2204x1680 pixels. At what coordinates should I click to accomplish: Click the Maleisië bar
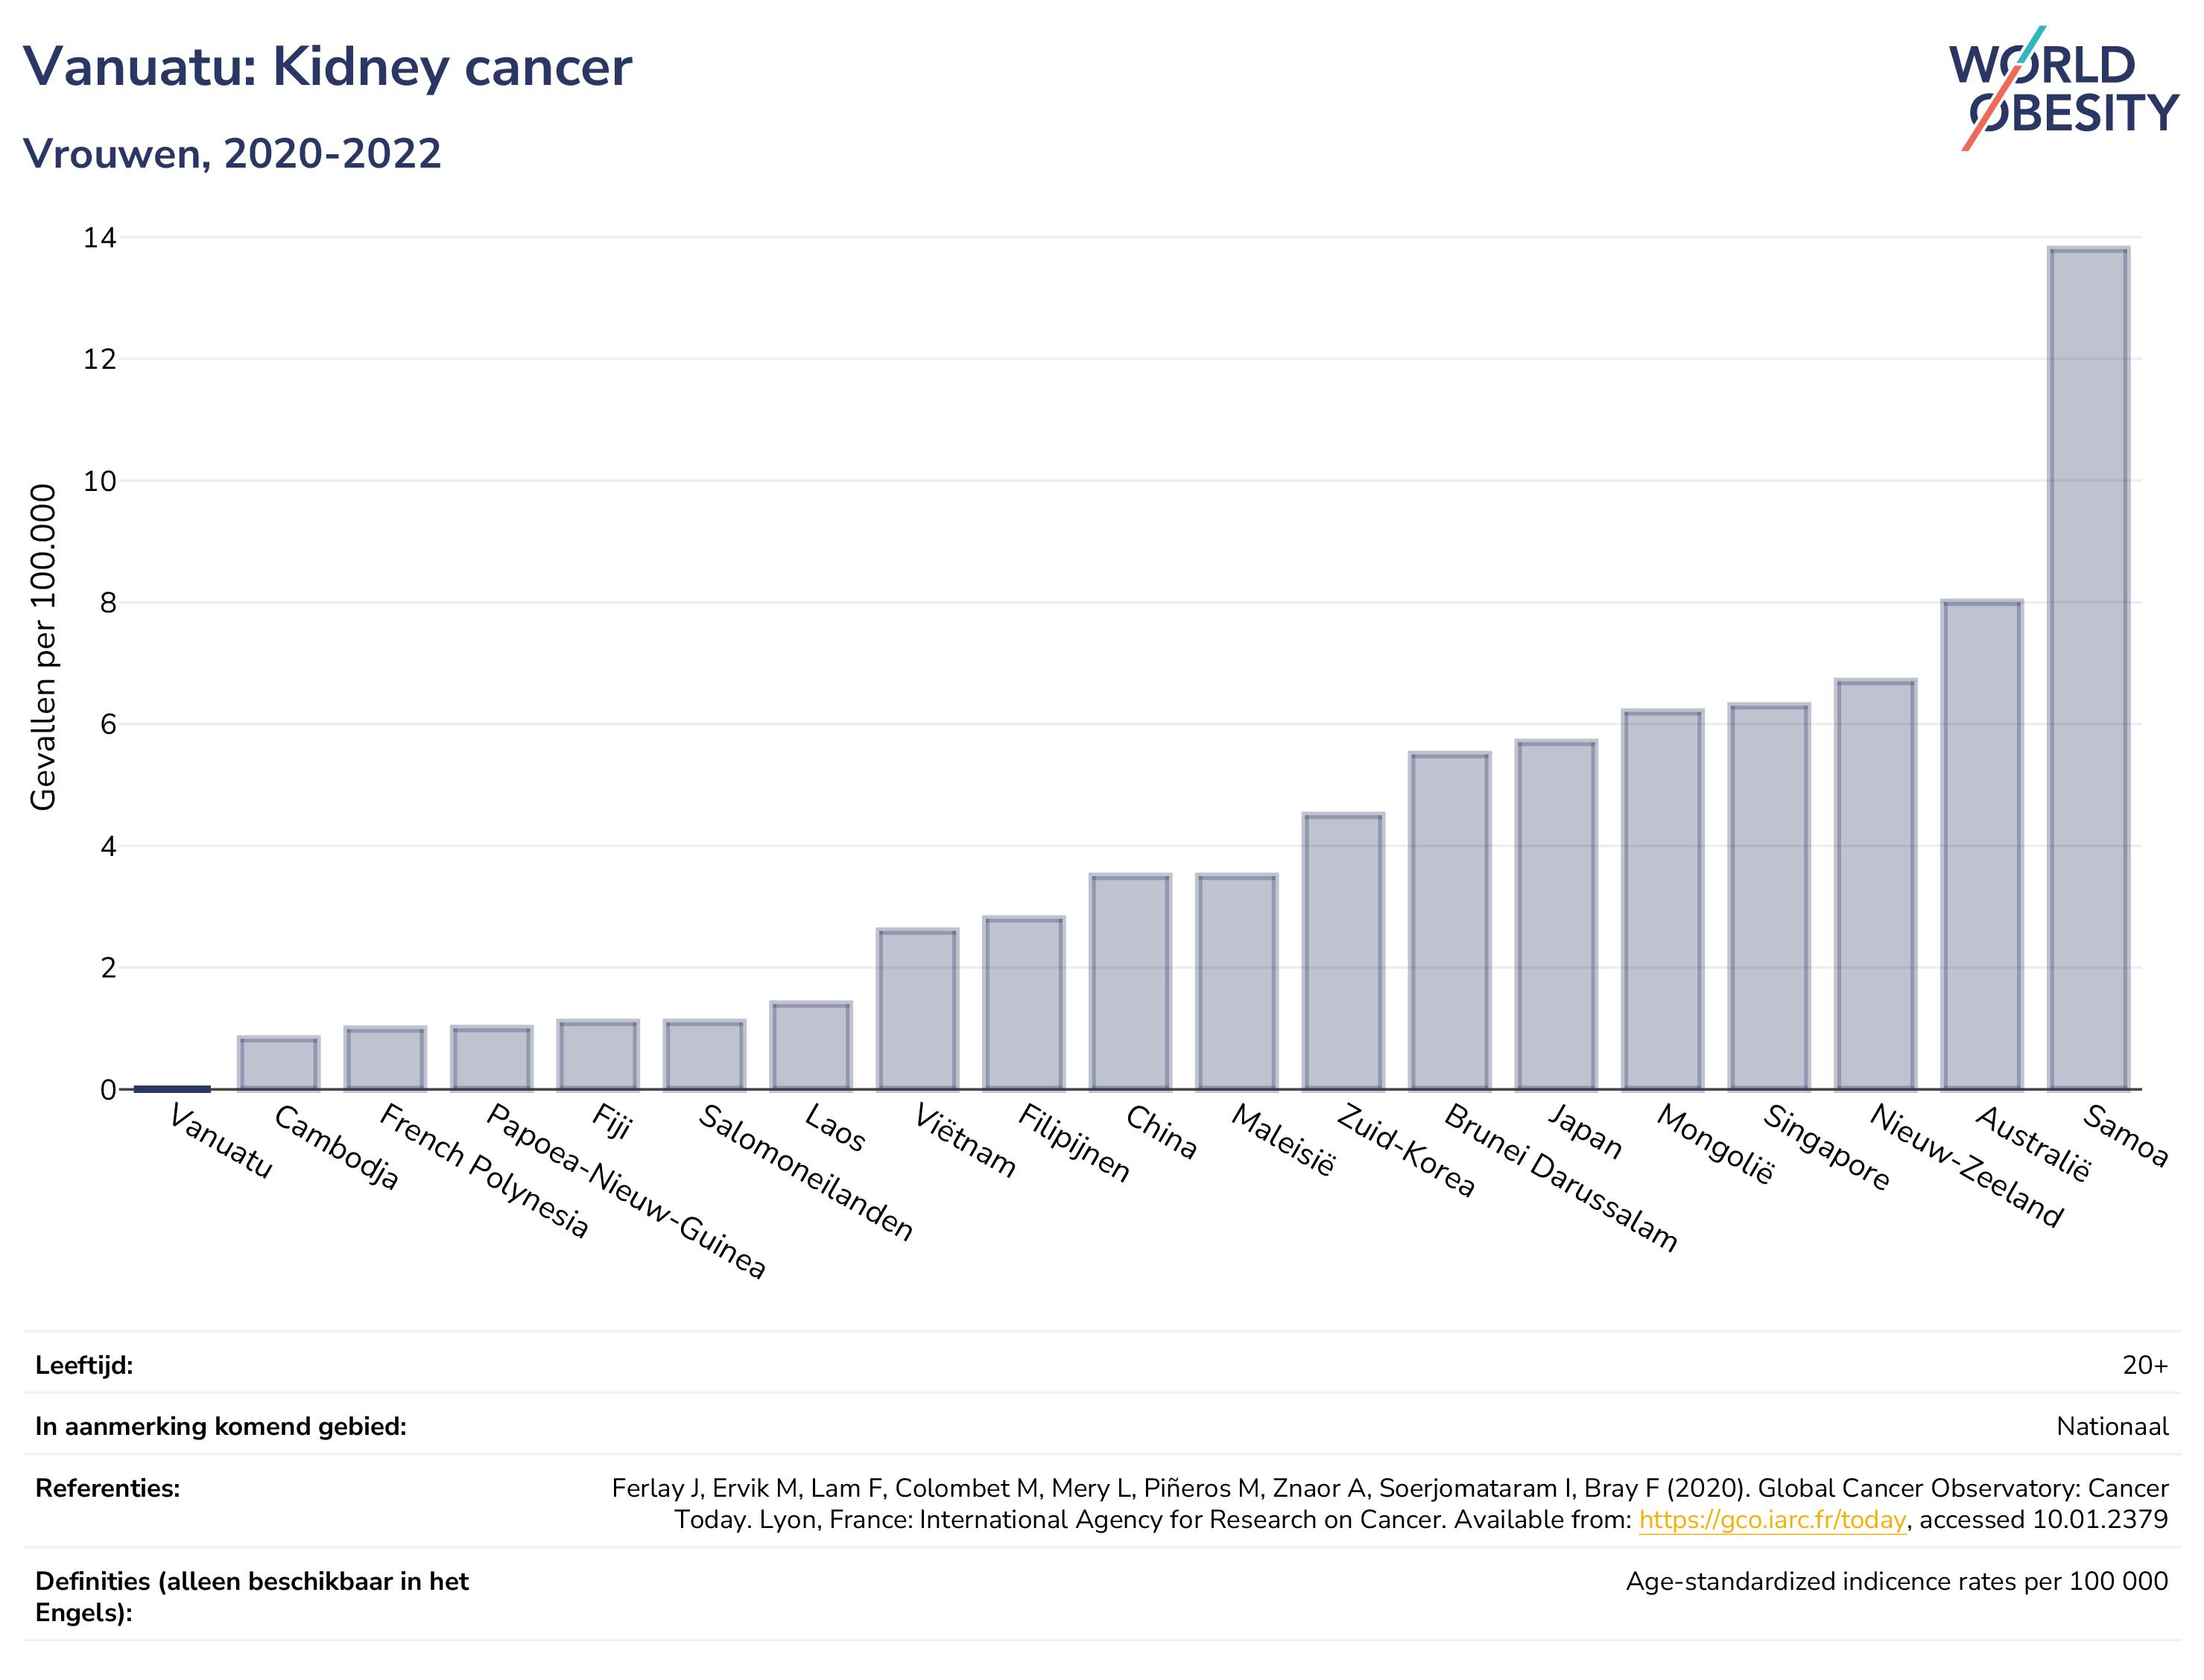1237,982
